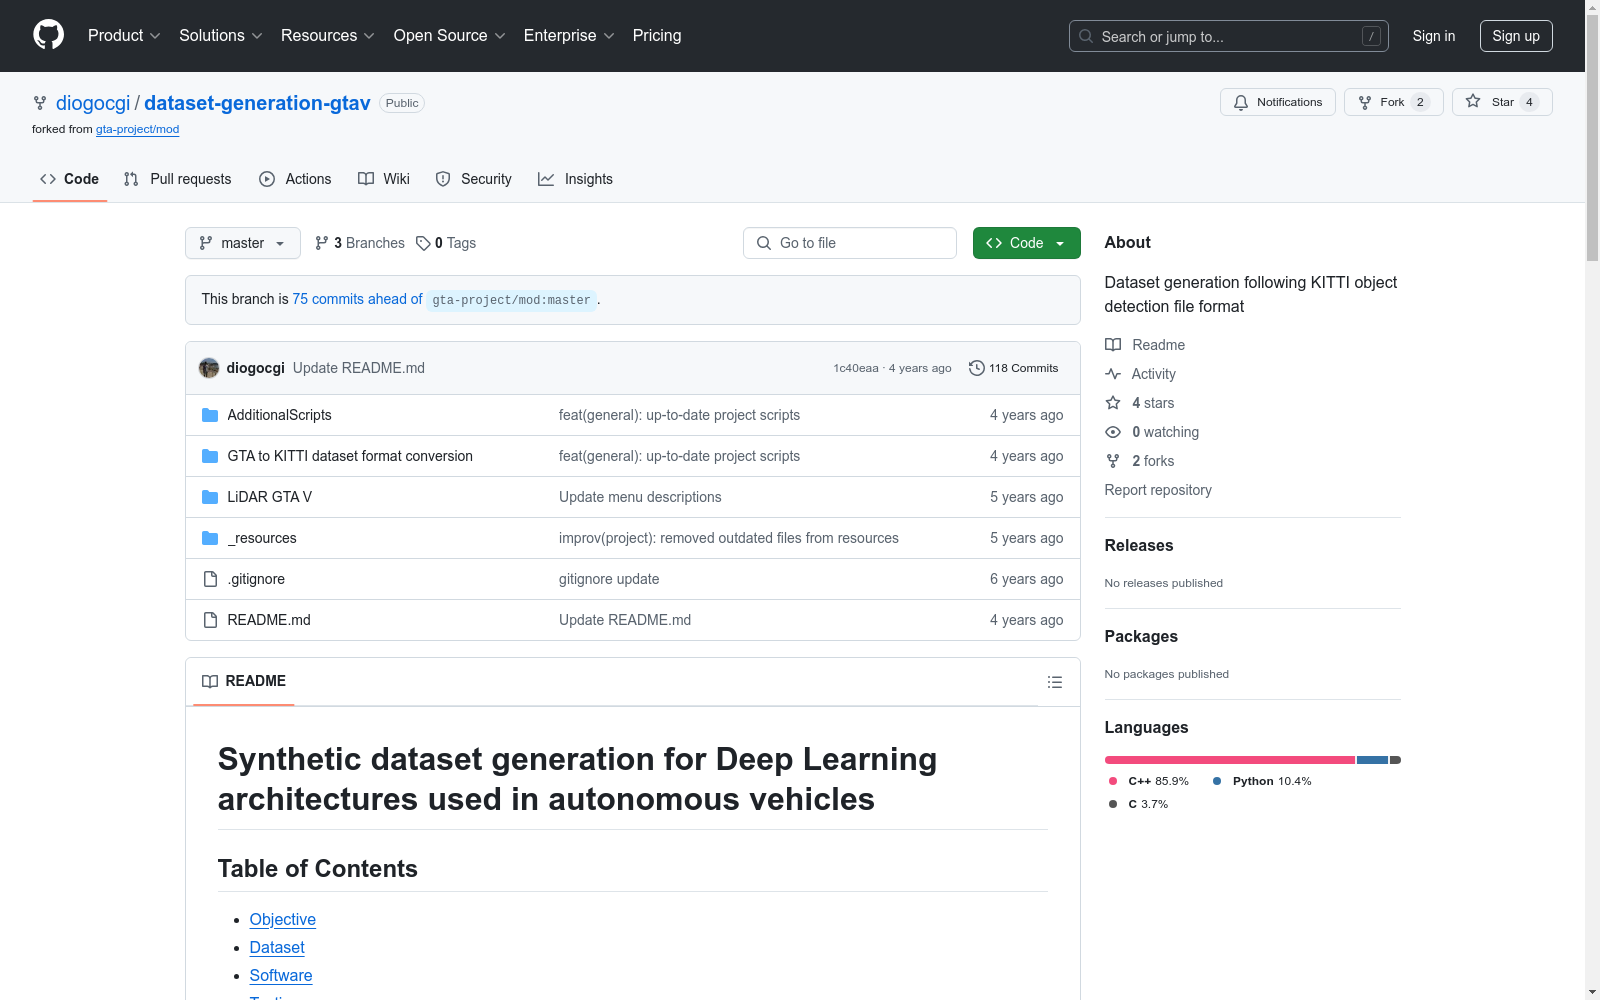Open the dataset-generation-gtav repository link
The width and height of the screenshot is (1600, 1000).
[x=257, y=103]
